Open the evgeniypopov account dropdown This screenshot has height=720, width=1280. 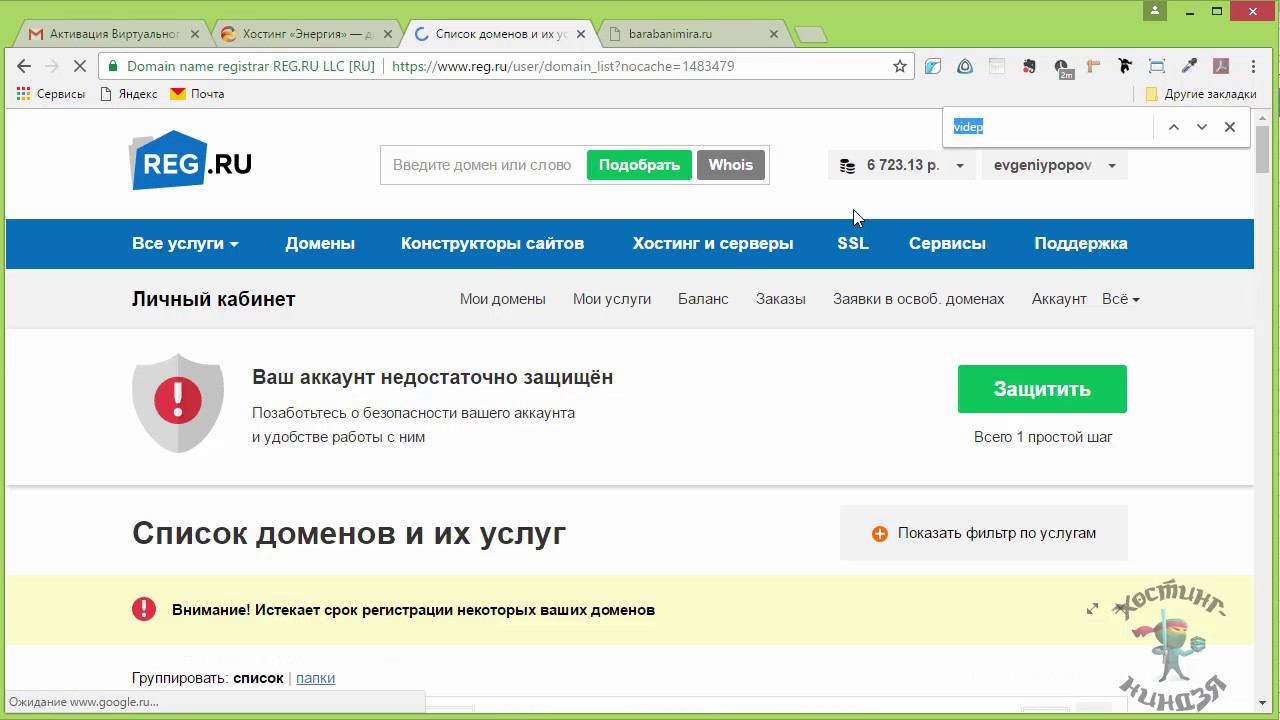(x=1054, y=165)
